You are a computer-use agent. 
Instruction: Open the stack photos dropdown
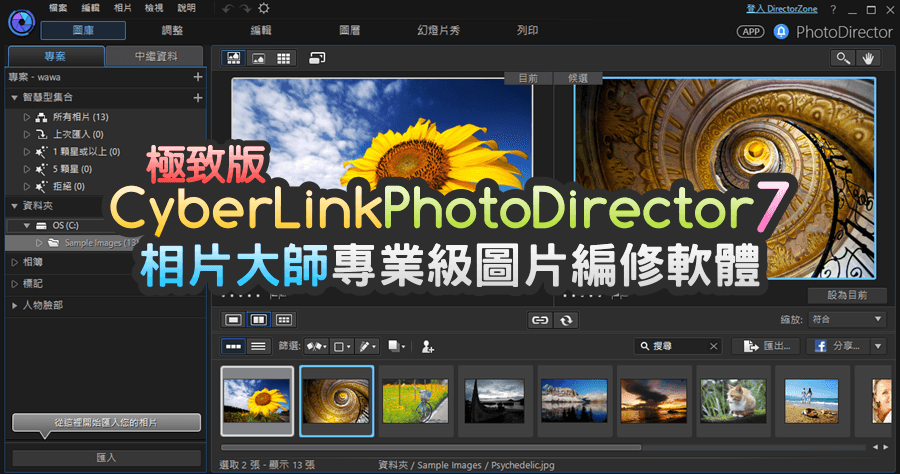point(397,346)
